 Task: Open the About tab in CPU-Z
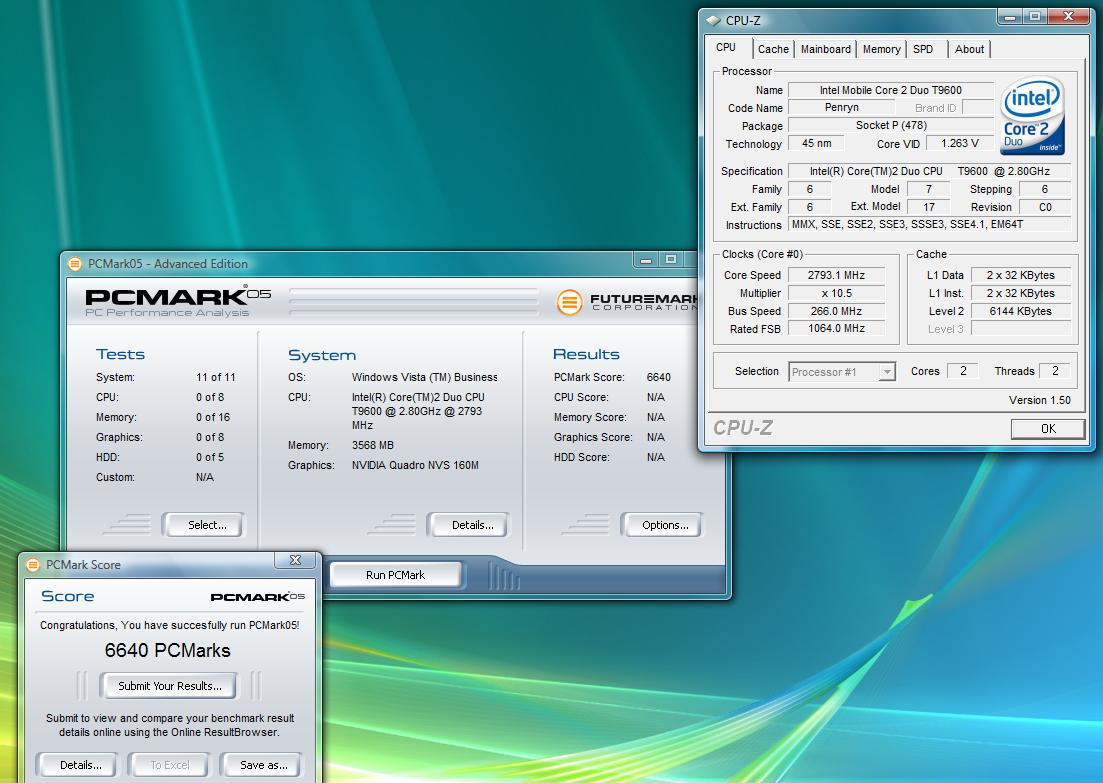click(x=969, y=49)
